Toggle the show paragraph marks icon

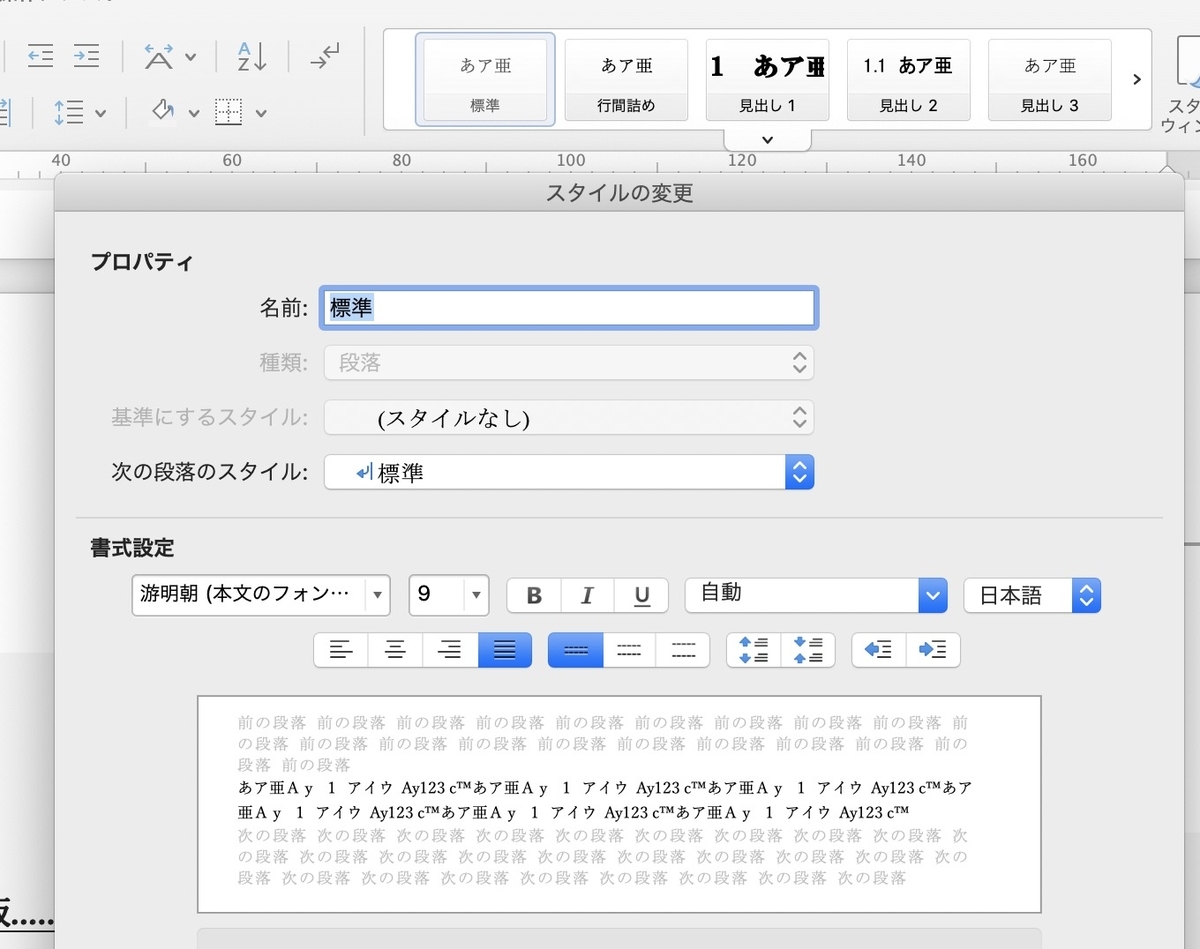325,56
